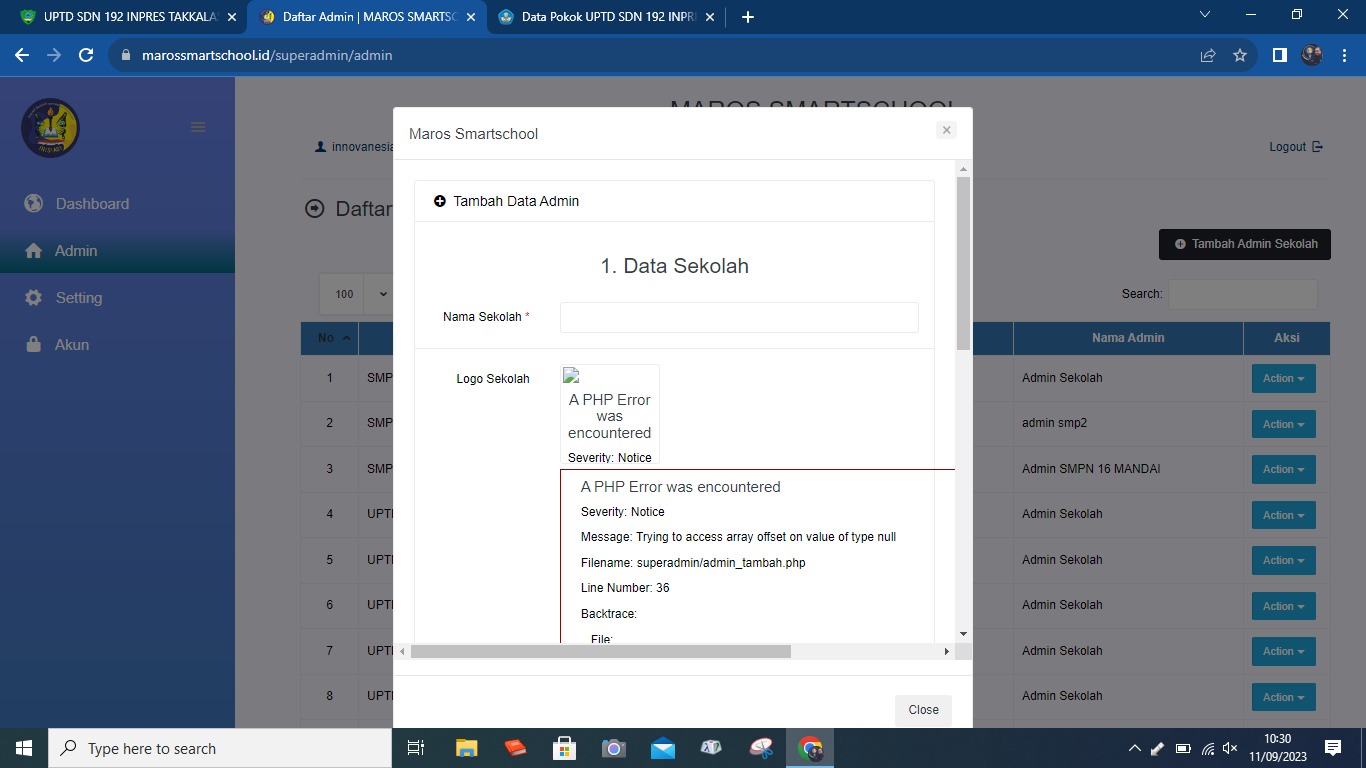The height and width of the screenshot is (768, 1366).
Task: Bookmark this page with star icon
Action: point(1240,56)
